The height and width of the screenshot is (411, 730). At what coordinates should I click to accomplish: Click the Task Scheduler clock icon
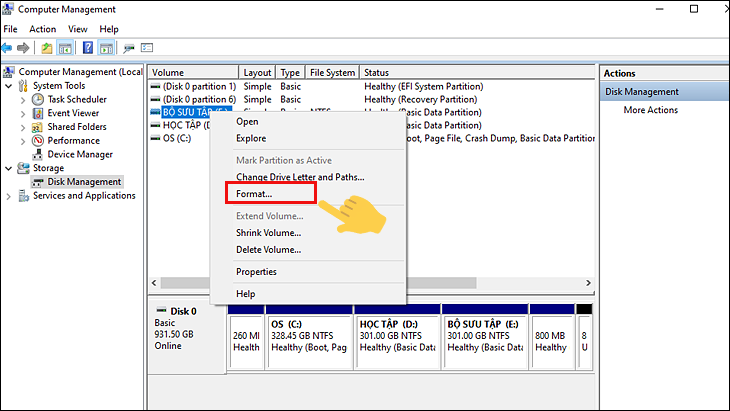coord(38,100)
